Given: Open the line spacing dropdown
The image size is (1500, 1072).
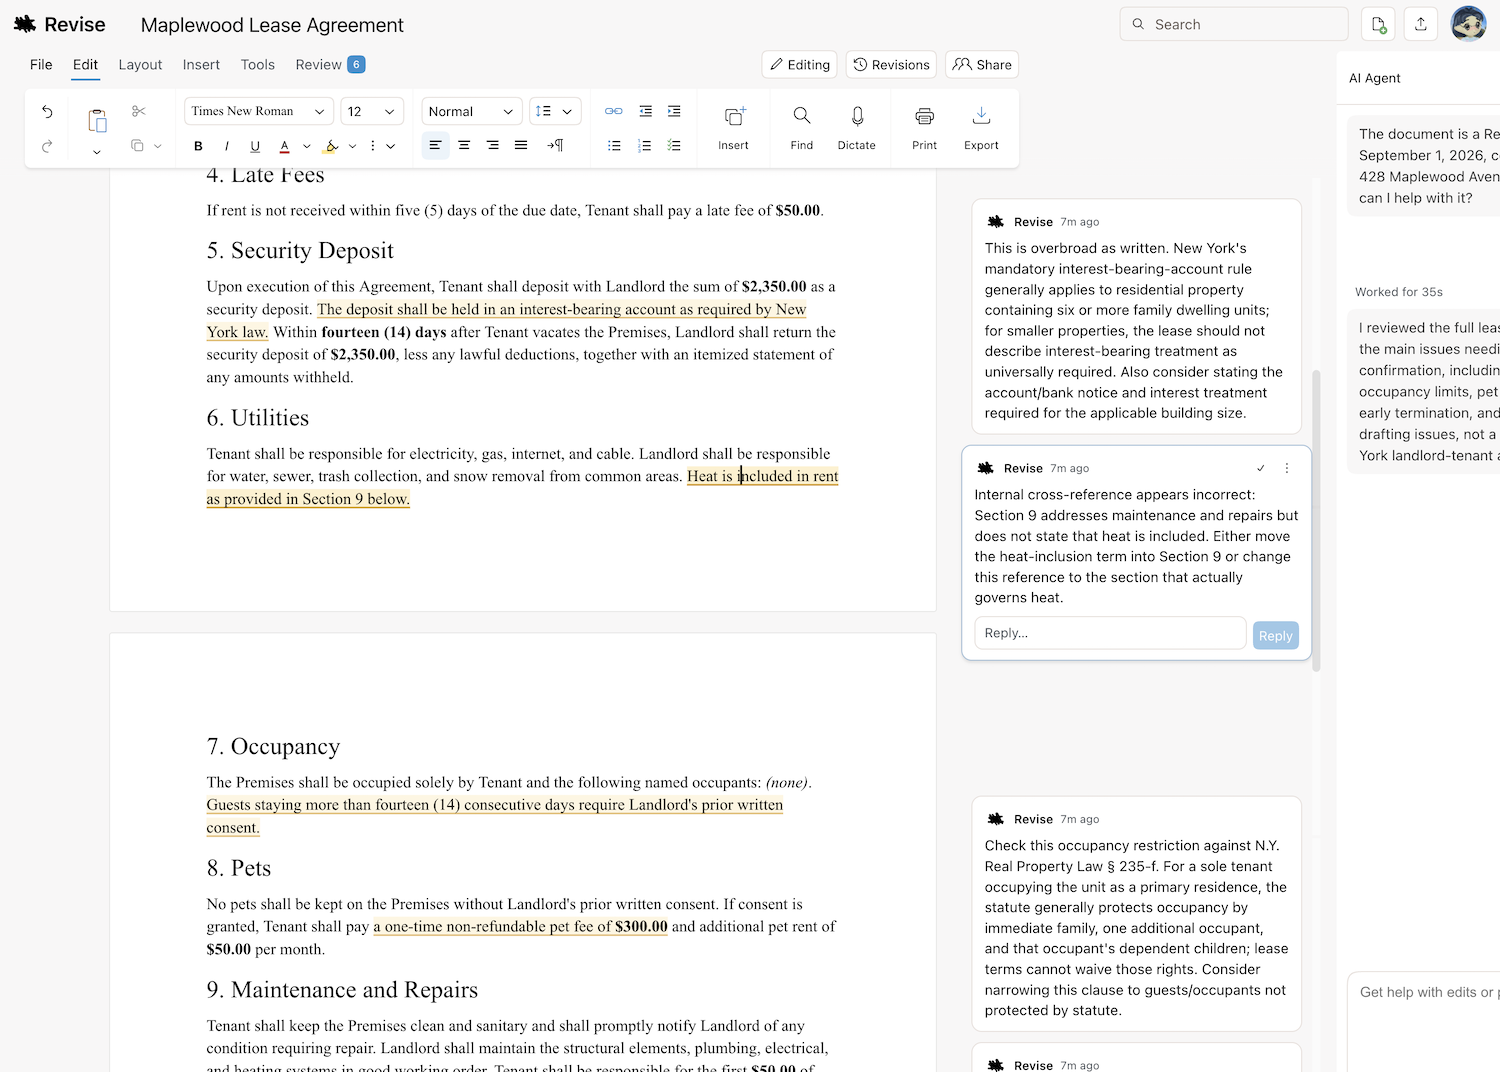Looking at the screenshot, I should pos(555,111).
